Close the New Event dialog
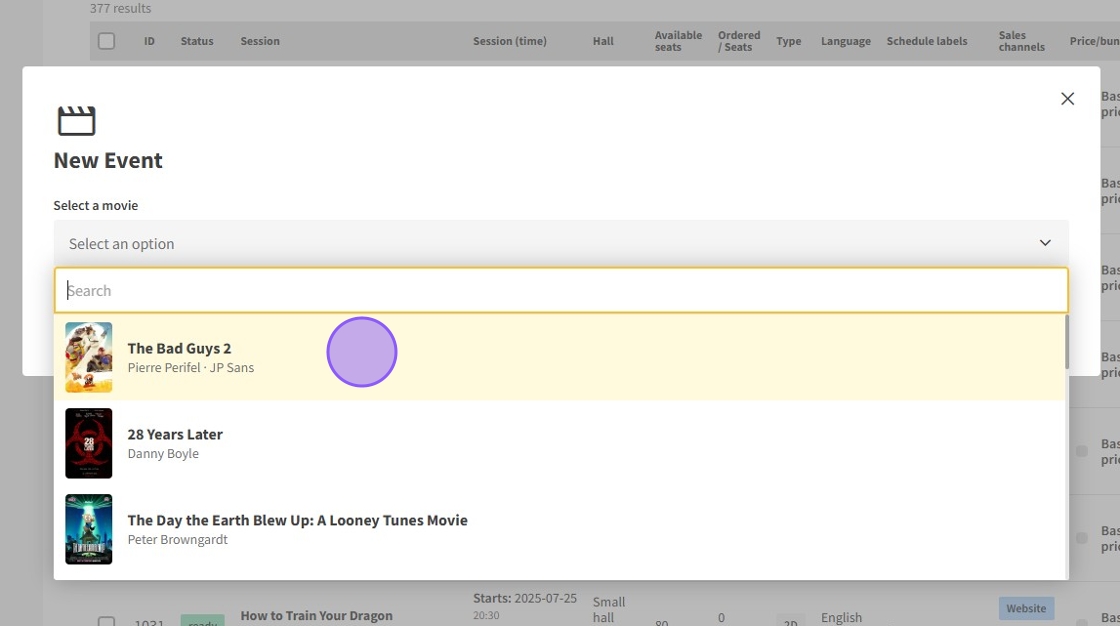This screenshot has width=1120, height=626. click(x=1067, y=99)
